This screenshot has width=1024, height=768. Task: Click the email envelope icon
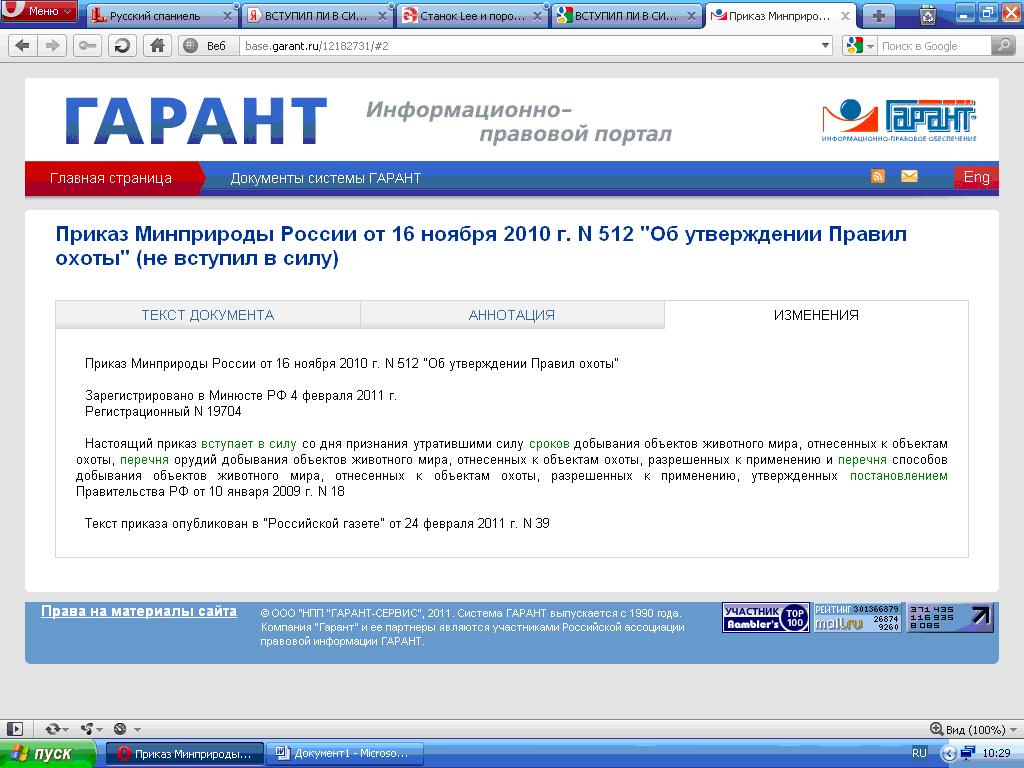coord(909,177)
